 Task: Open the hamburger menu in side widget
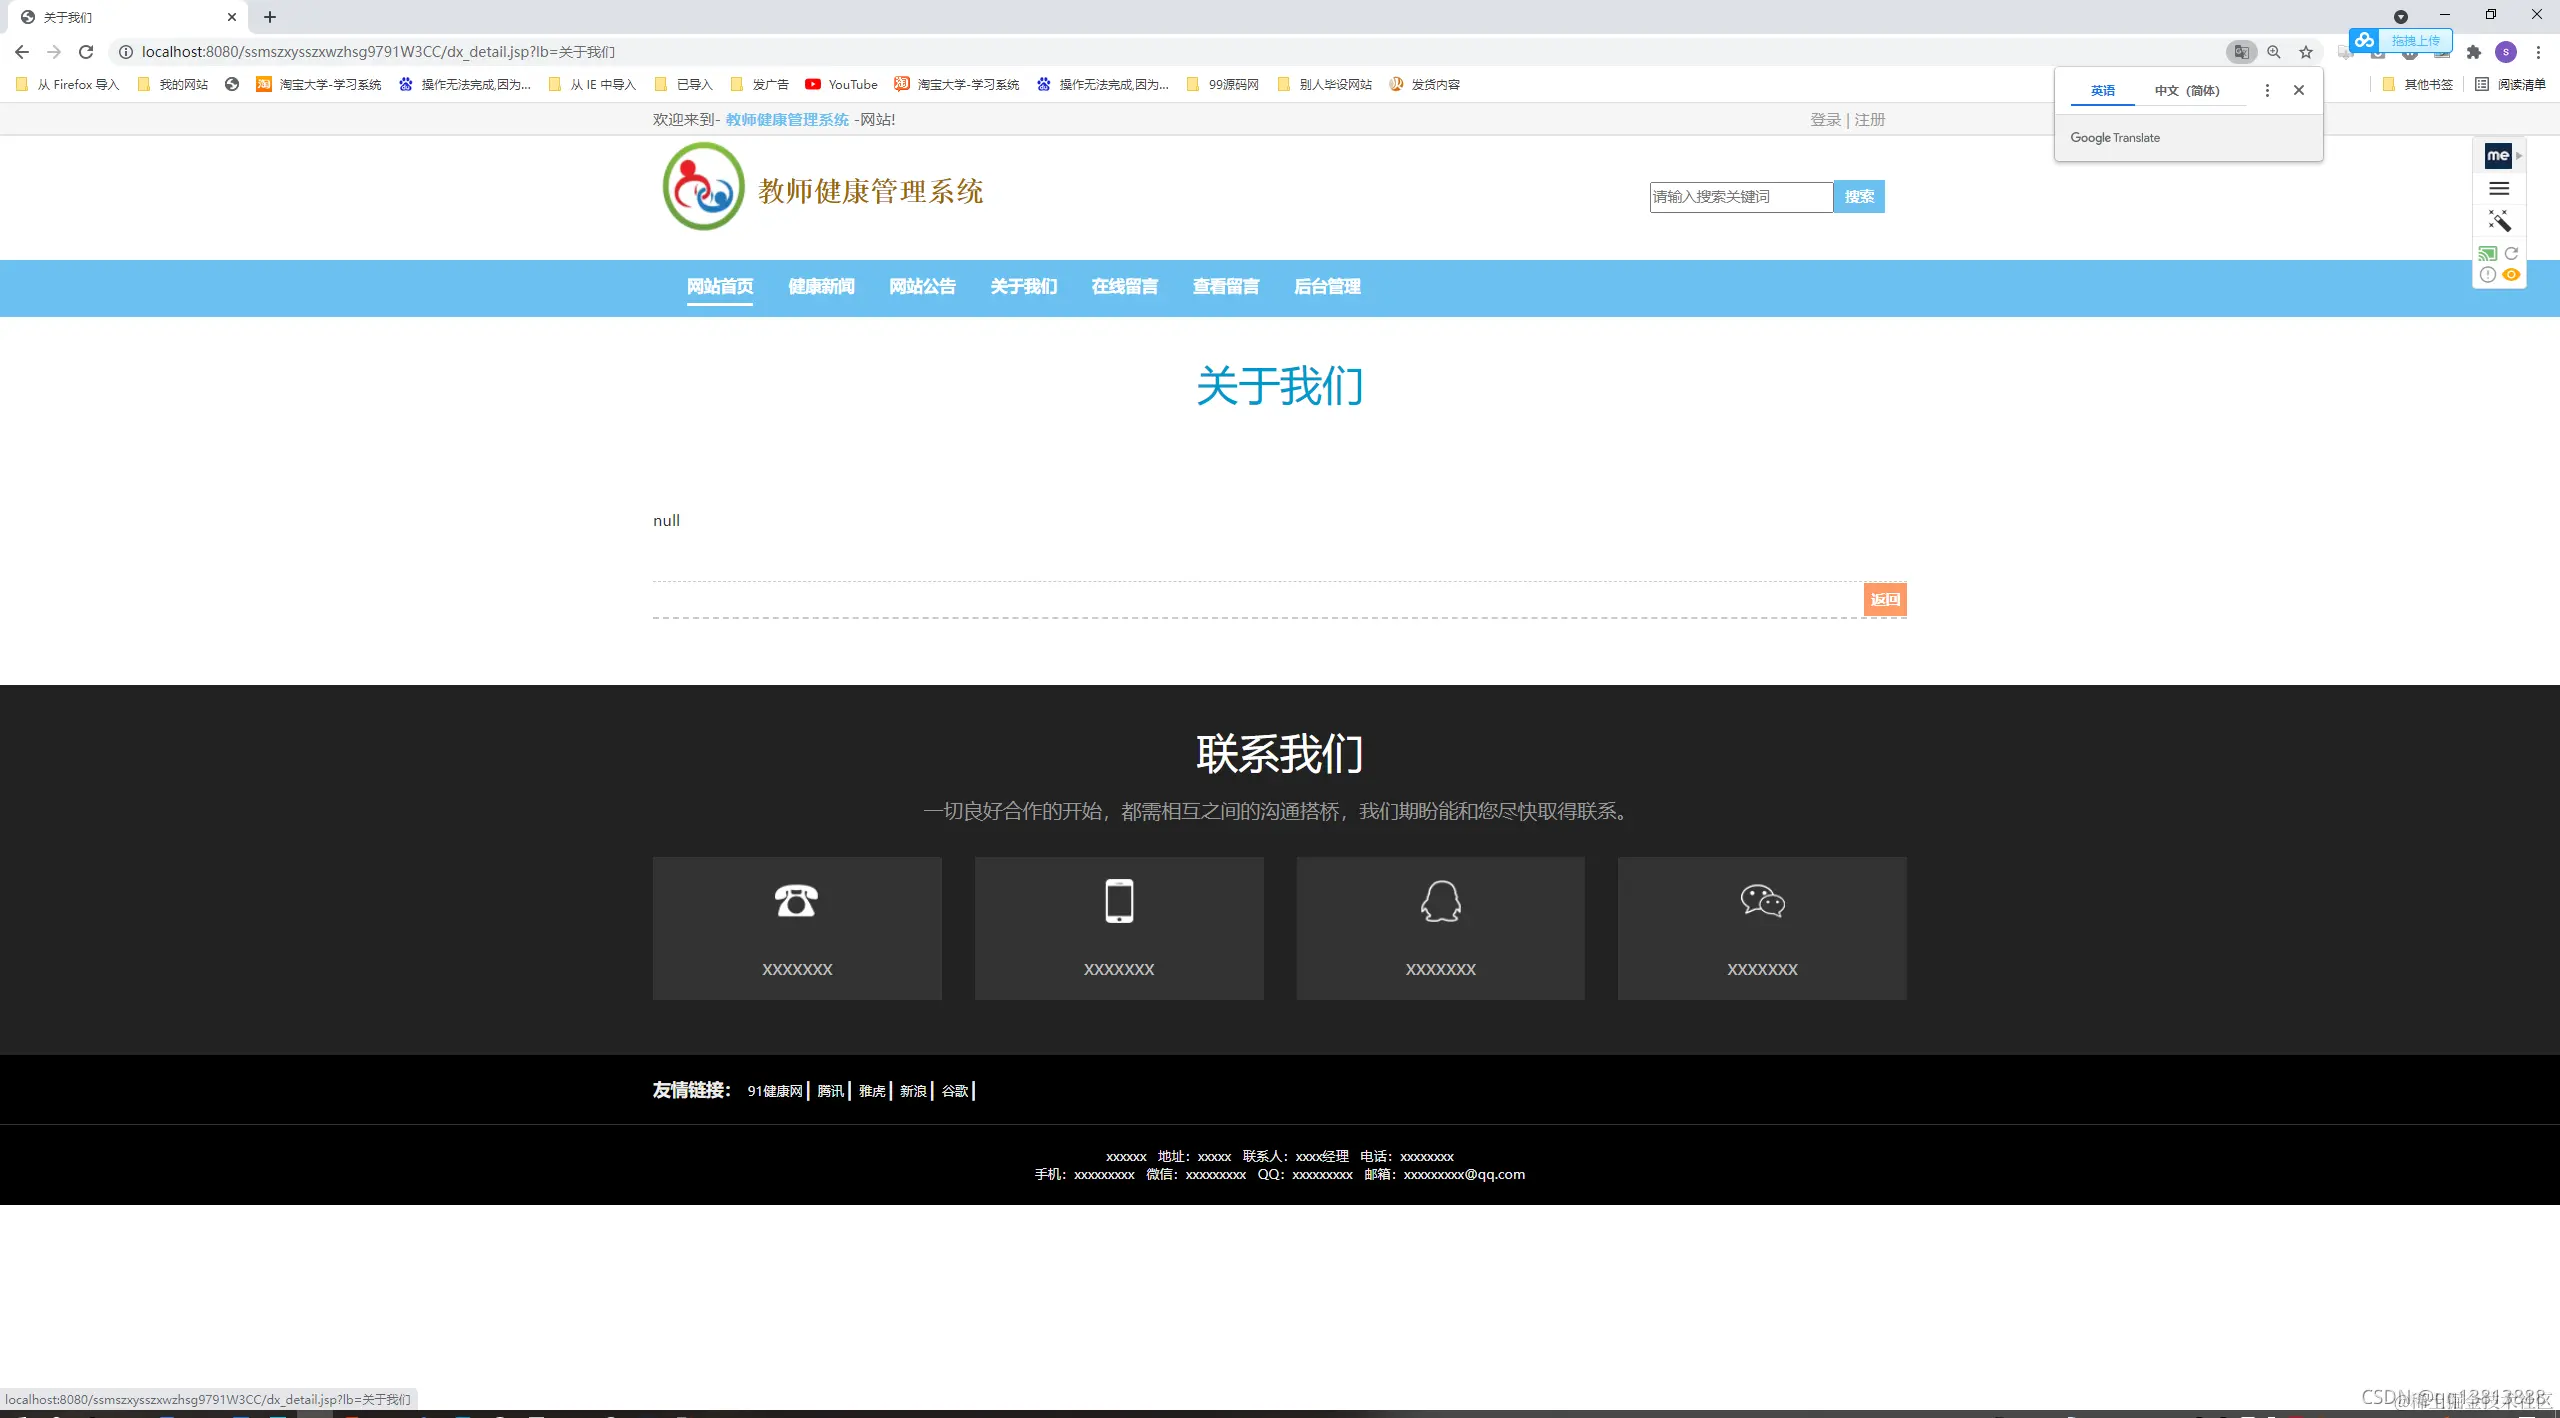(2497, 188)
